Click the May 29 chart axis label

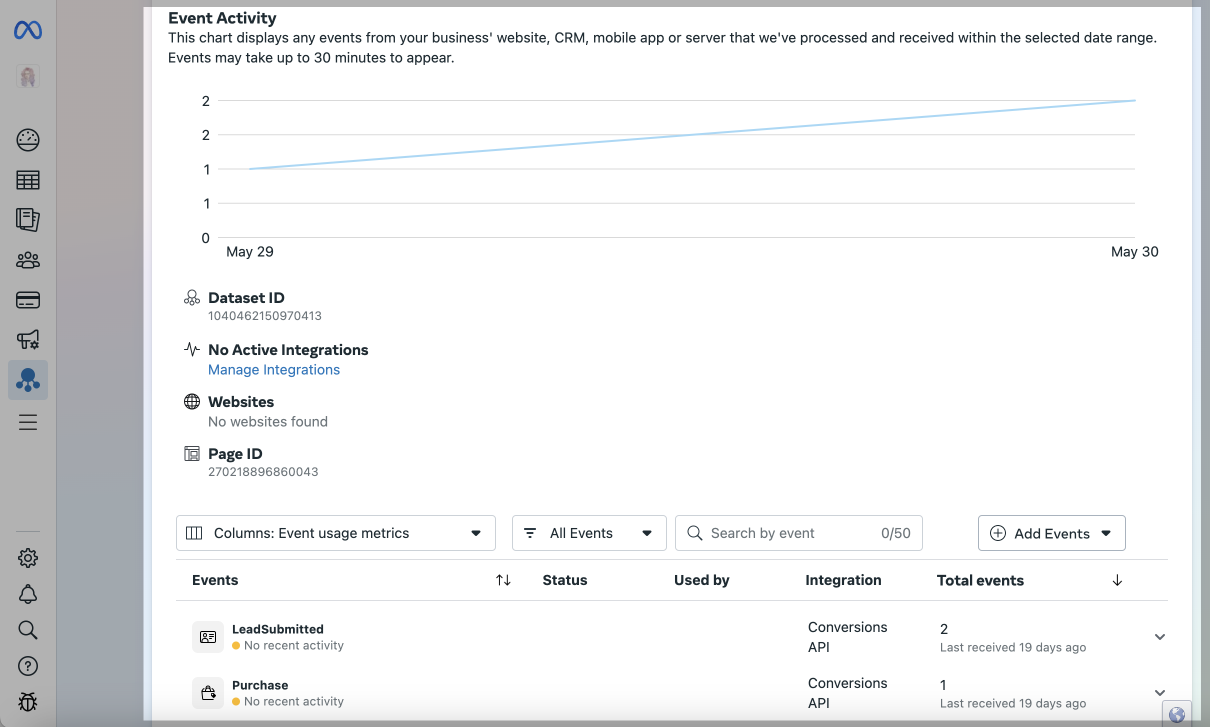pos(250,252)
